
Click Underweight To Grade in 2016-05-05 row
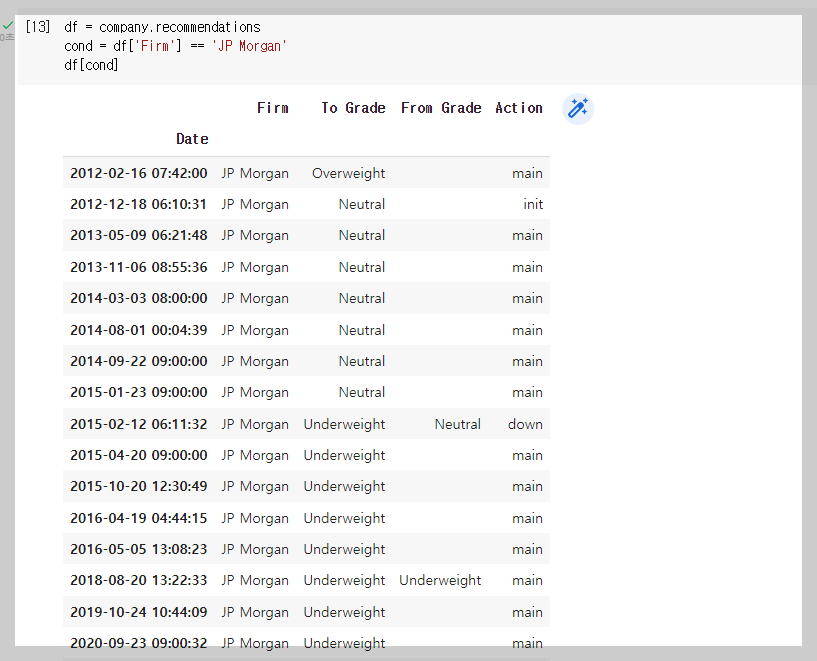344,550
